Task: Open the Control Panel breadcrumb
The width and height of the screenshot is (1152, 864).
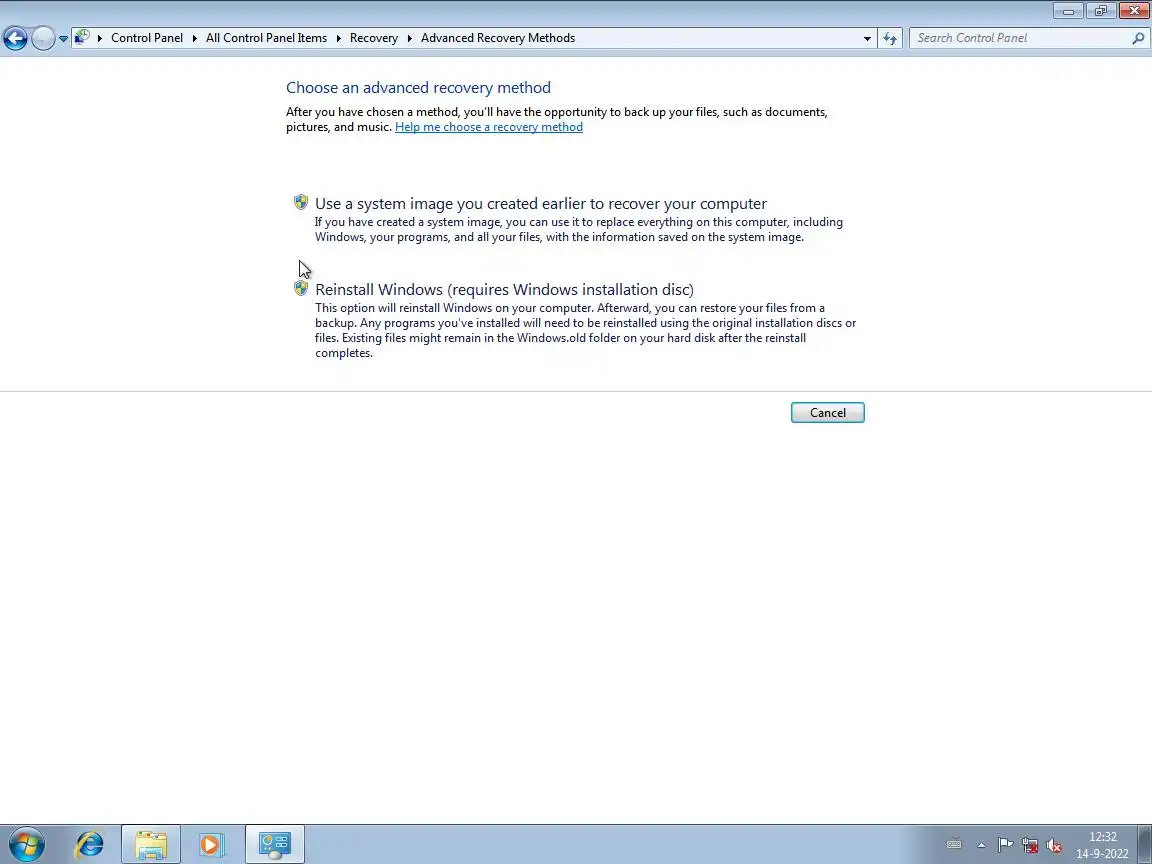Action: (x=147, y=38)
